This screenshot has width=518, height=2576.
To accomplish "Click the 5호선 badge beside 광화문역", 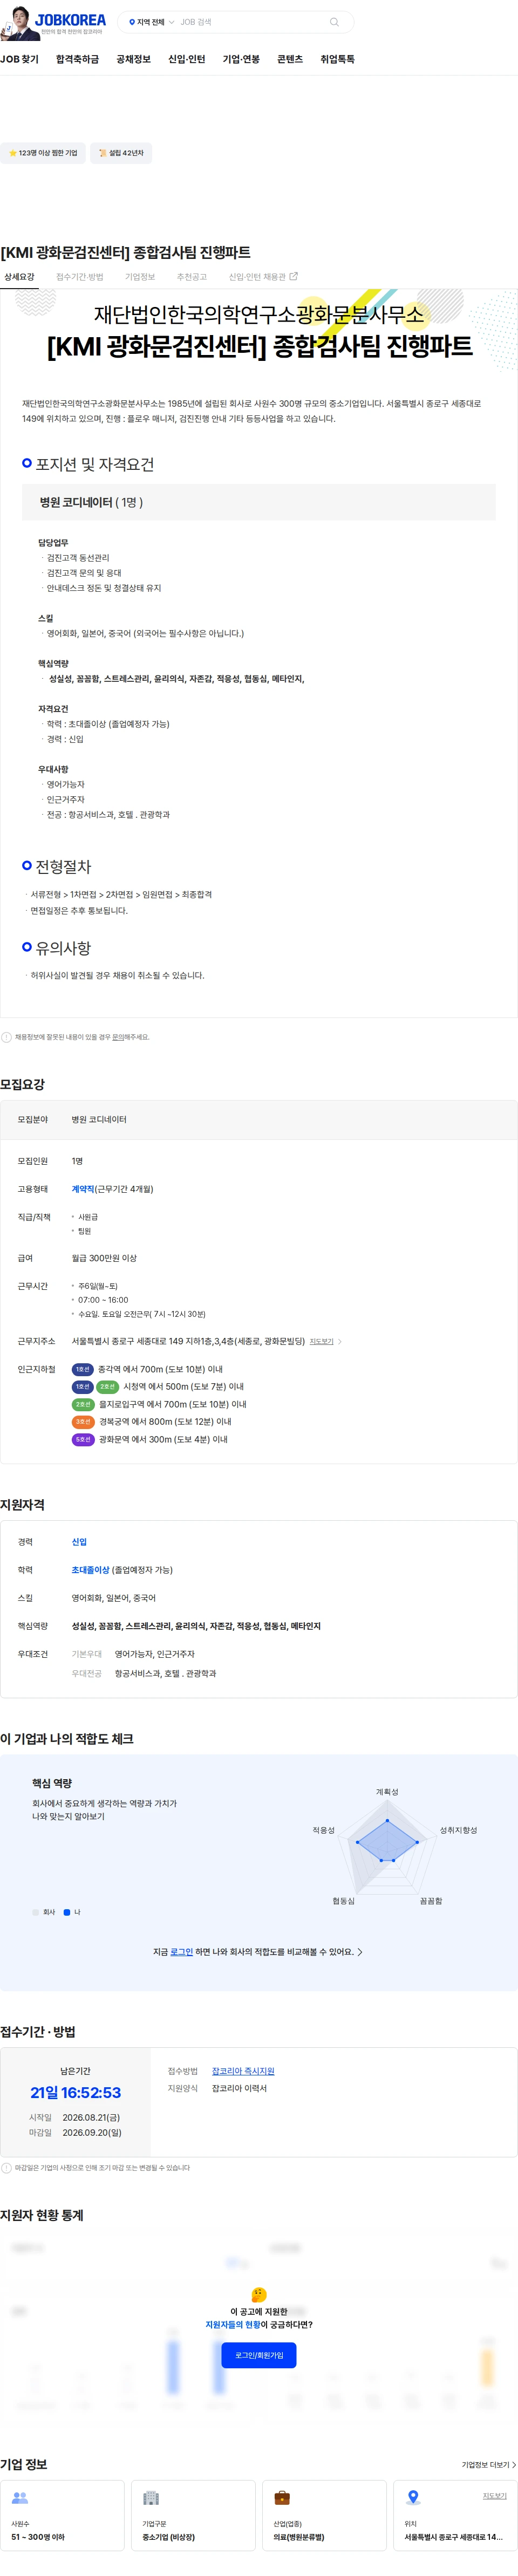I will [x=83, y=1439].
